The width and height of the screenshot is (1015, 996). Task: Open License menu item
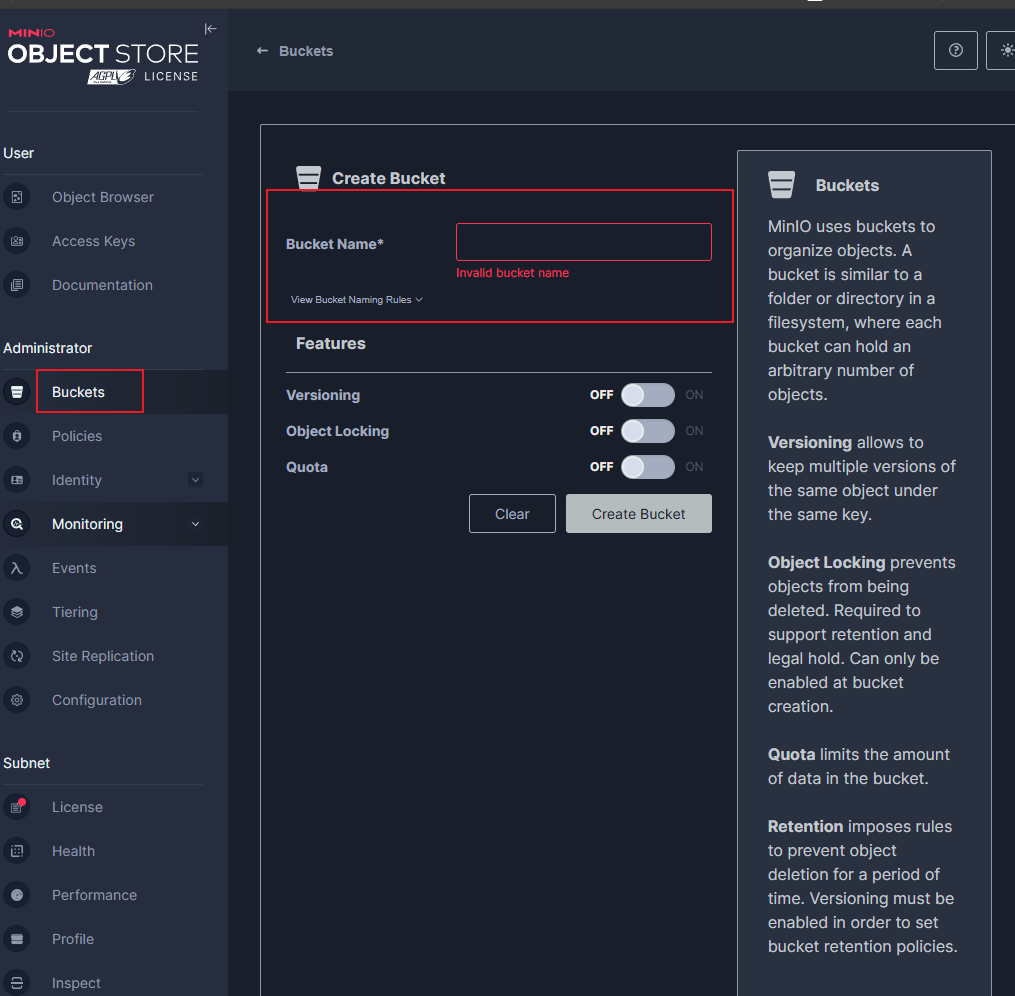click(77, 807)
